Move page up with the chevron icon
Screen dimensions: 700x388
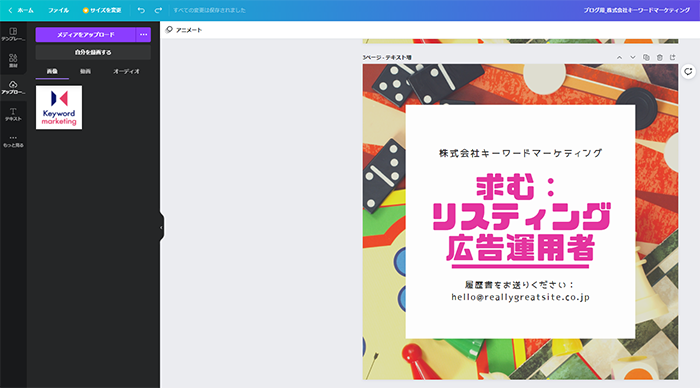[x=619, y=57]
